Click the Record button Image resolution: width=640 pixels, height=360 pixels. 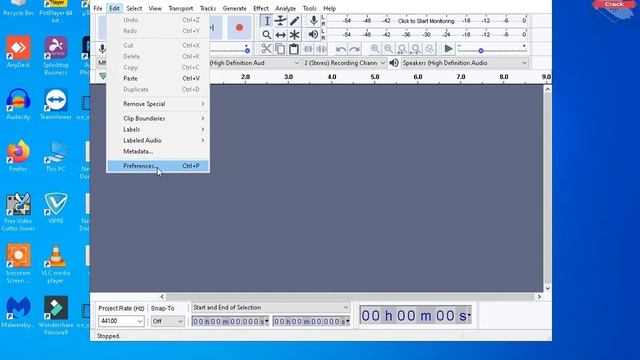tap(240, 27)
